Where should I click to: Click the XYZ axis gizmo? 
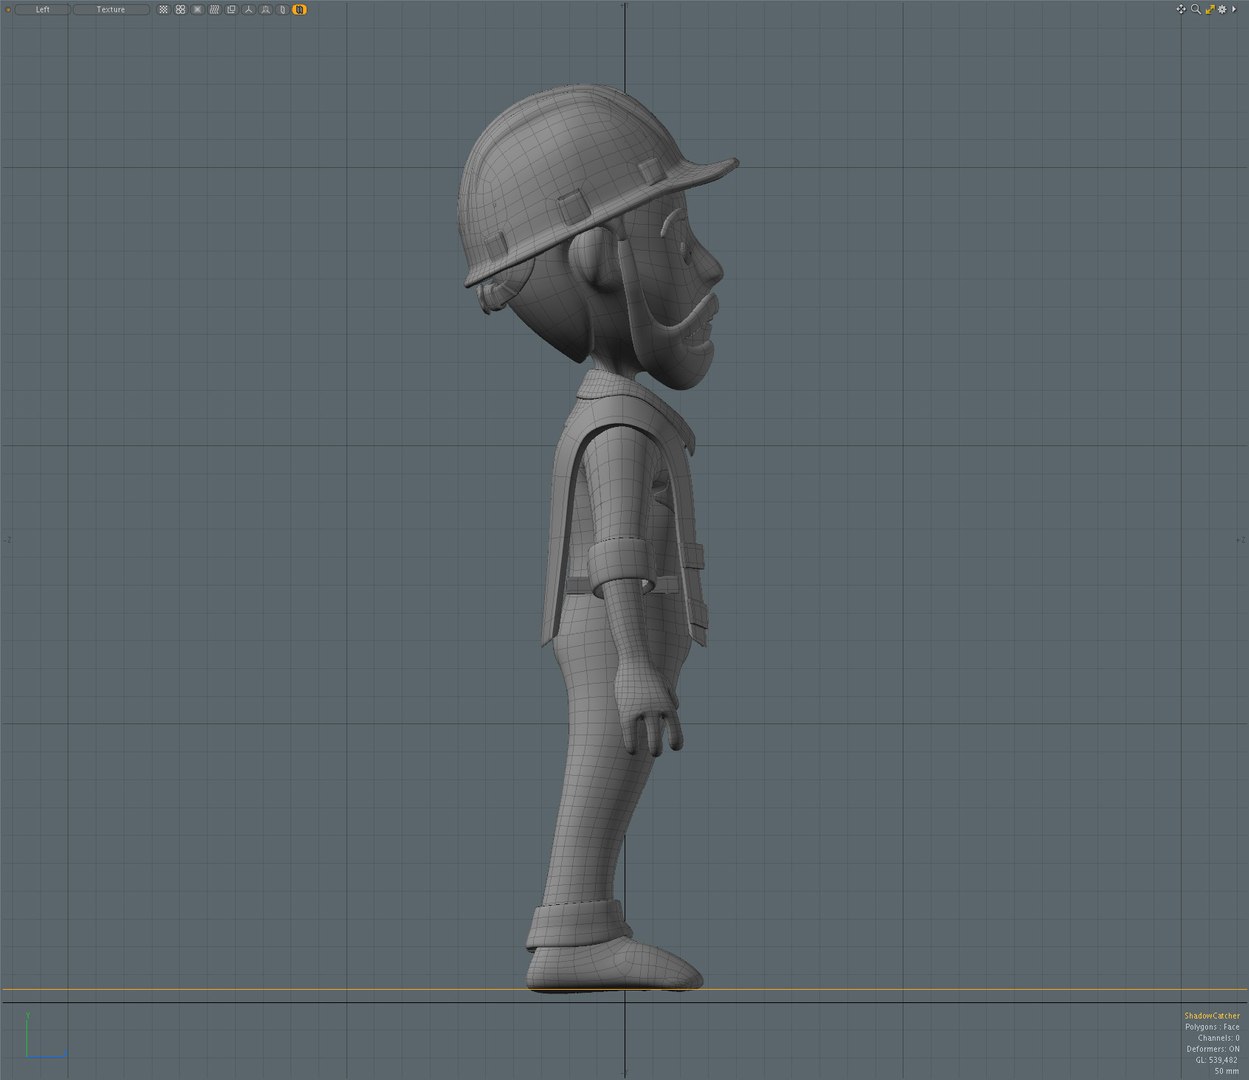click(x=45, y=1035)
